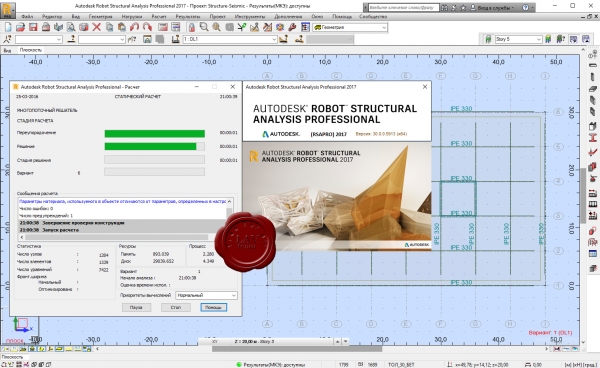The height and width of the screenshot is (368, 600).
Task: Click the main view vertical scrollbar
Action: [x=583, y=195]
